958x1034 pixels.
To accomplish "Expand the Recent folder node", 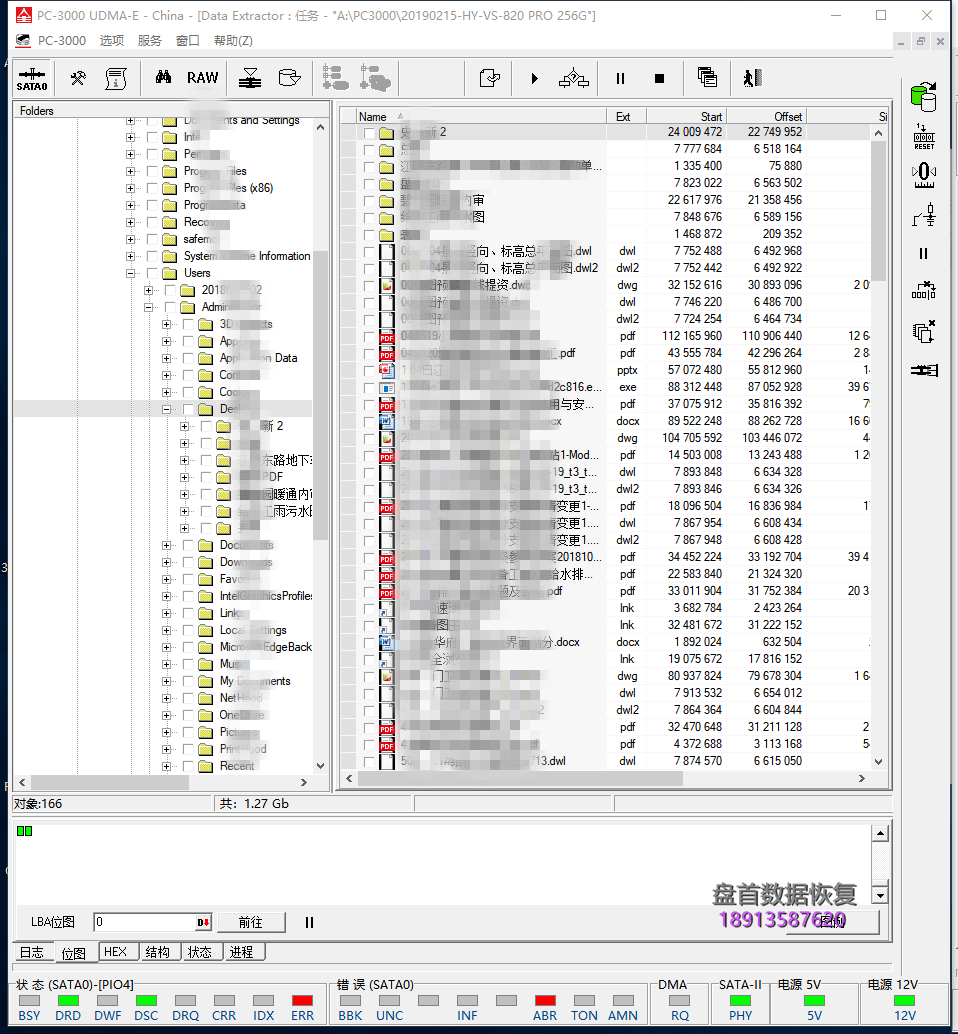I will (166, 766).
